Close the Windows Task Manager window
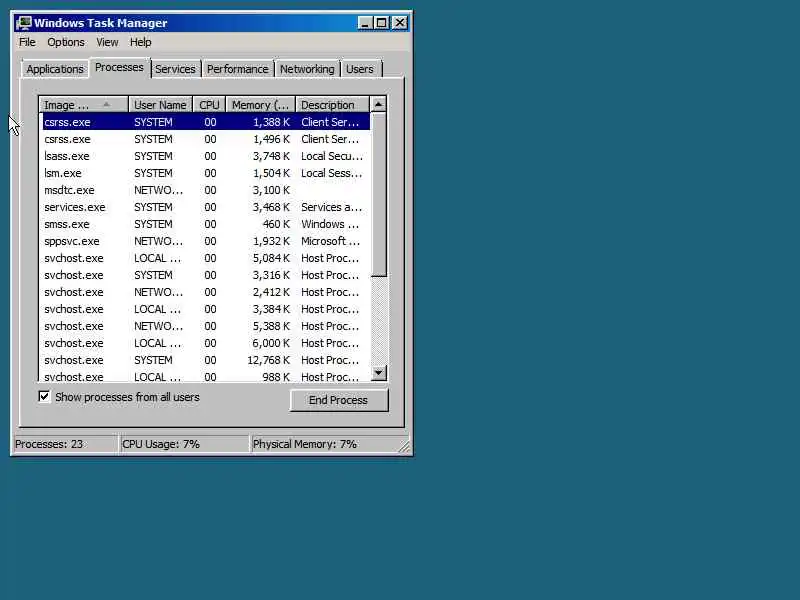Screen dimensions: 800x600 (x=399, y=23)
